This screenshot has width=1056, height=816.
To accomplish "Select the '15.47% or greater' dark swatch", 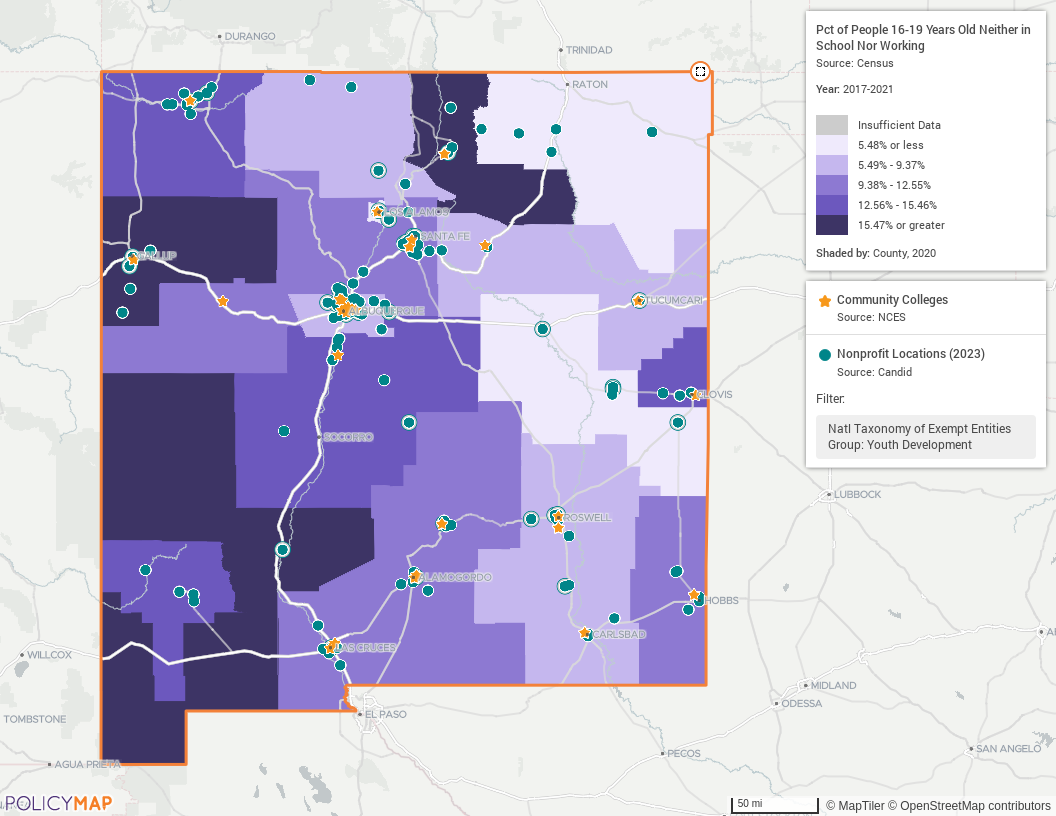I will 832,225.
